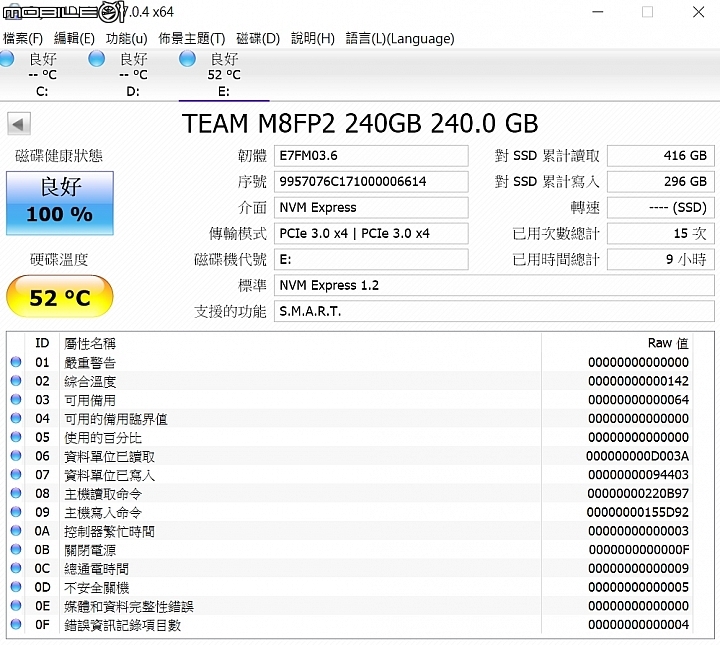Click the firmware E7FM03.6 field
720x645 pixels.
pos(371,156)
